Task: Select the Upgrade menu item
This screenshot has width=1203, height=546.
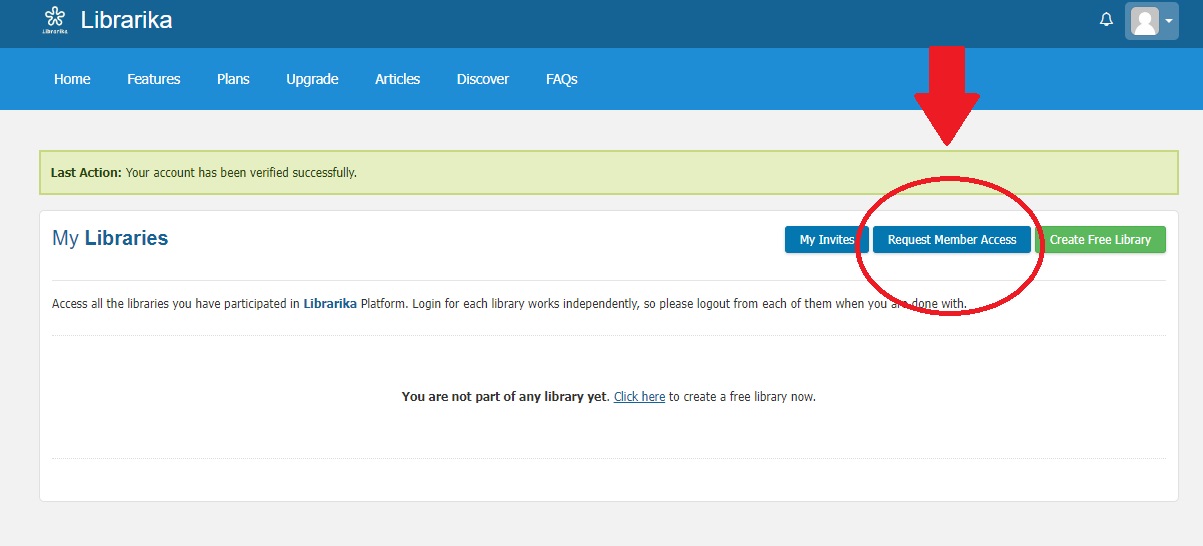Action: tap(312, 79)
